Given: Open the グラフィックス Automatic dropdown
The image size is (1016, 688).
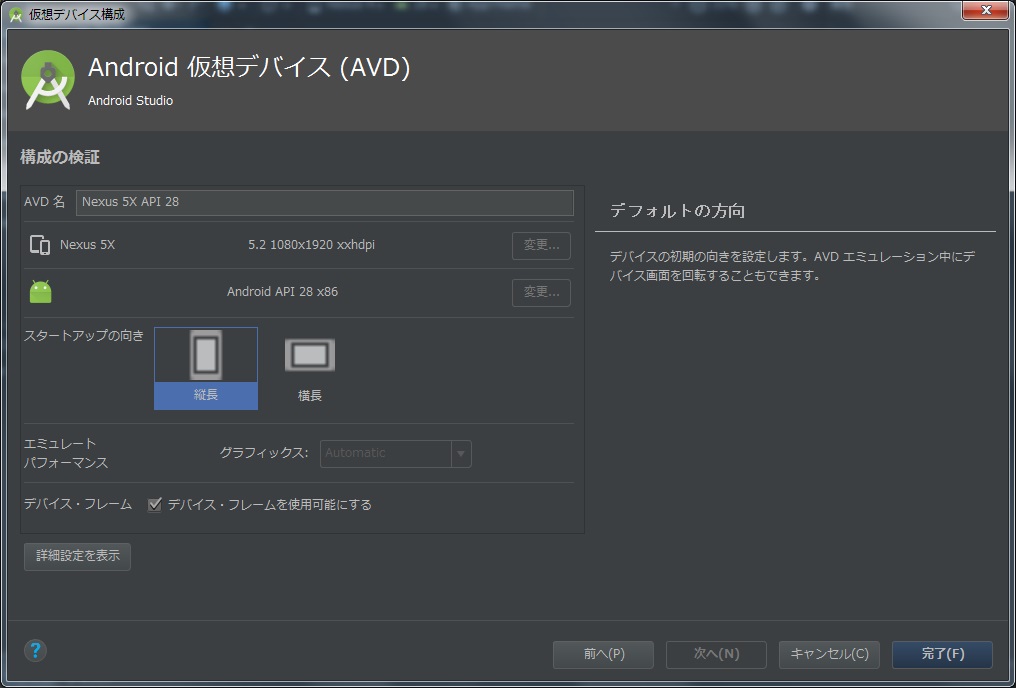Looking at the screenshot, I should click(x=395, y=453).
